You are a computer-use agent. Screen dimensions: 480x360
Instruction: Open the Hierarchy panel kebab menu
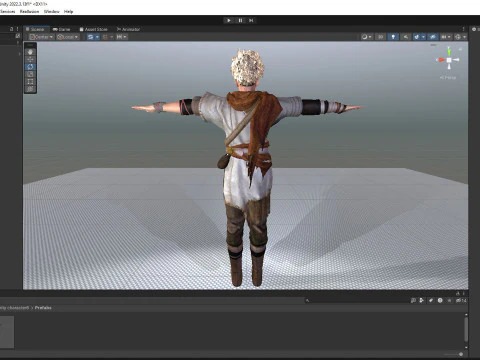pyautogui.click(x=17, y=29)
